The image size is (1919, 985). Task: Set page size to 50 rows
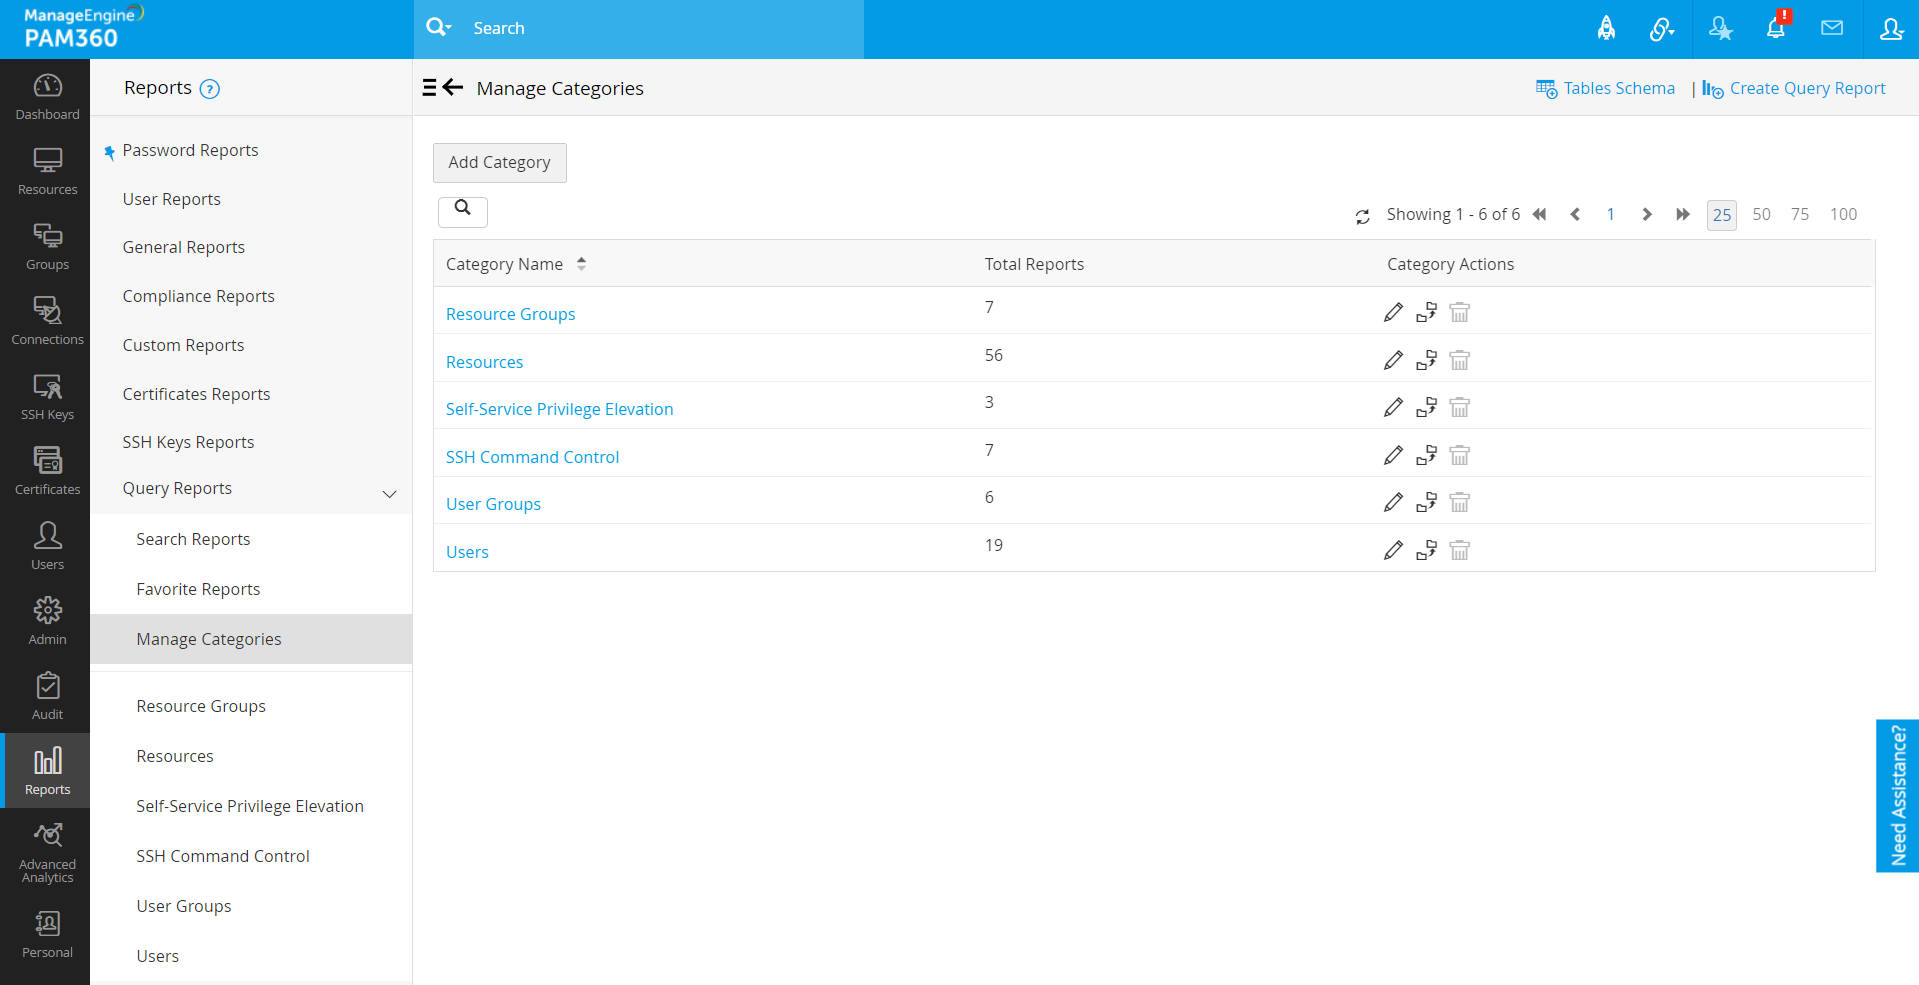point(1761,215)
